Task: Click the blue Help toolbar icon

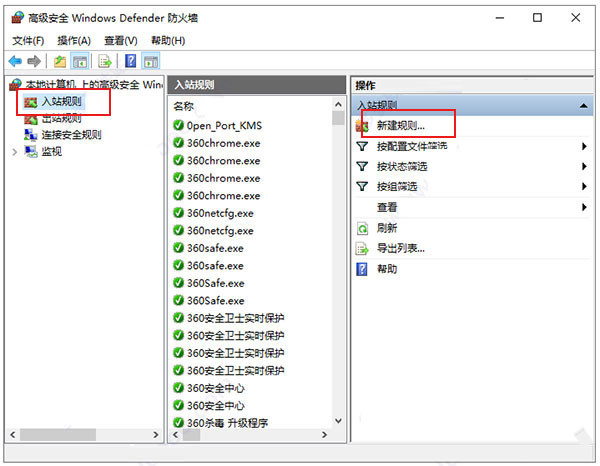Action: (130, 61)
